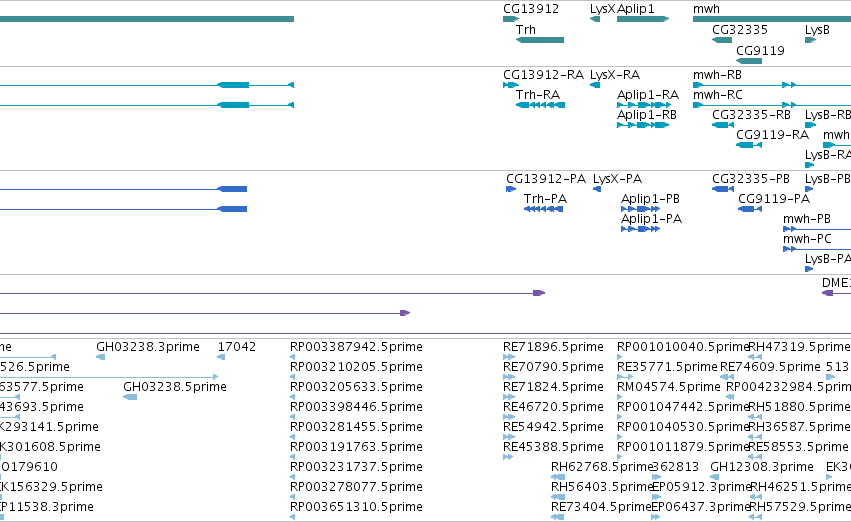Select EST RP001010040.5prime
The width and height of the screenshot is (851, 522).
coord(683,347)
